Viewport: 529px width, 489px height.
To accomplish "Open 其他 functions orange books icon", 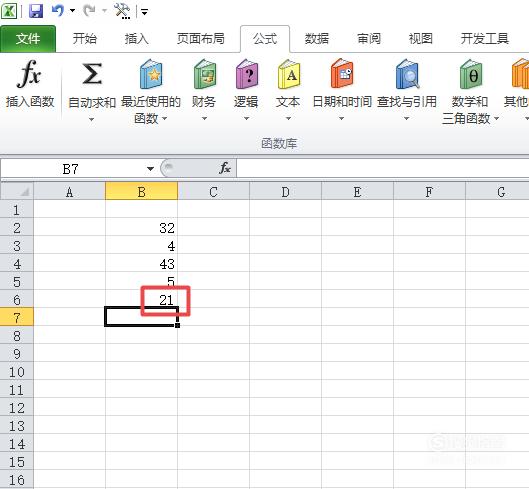I will [x=520, y=74].
